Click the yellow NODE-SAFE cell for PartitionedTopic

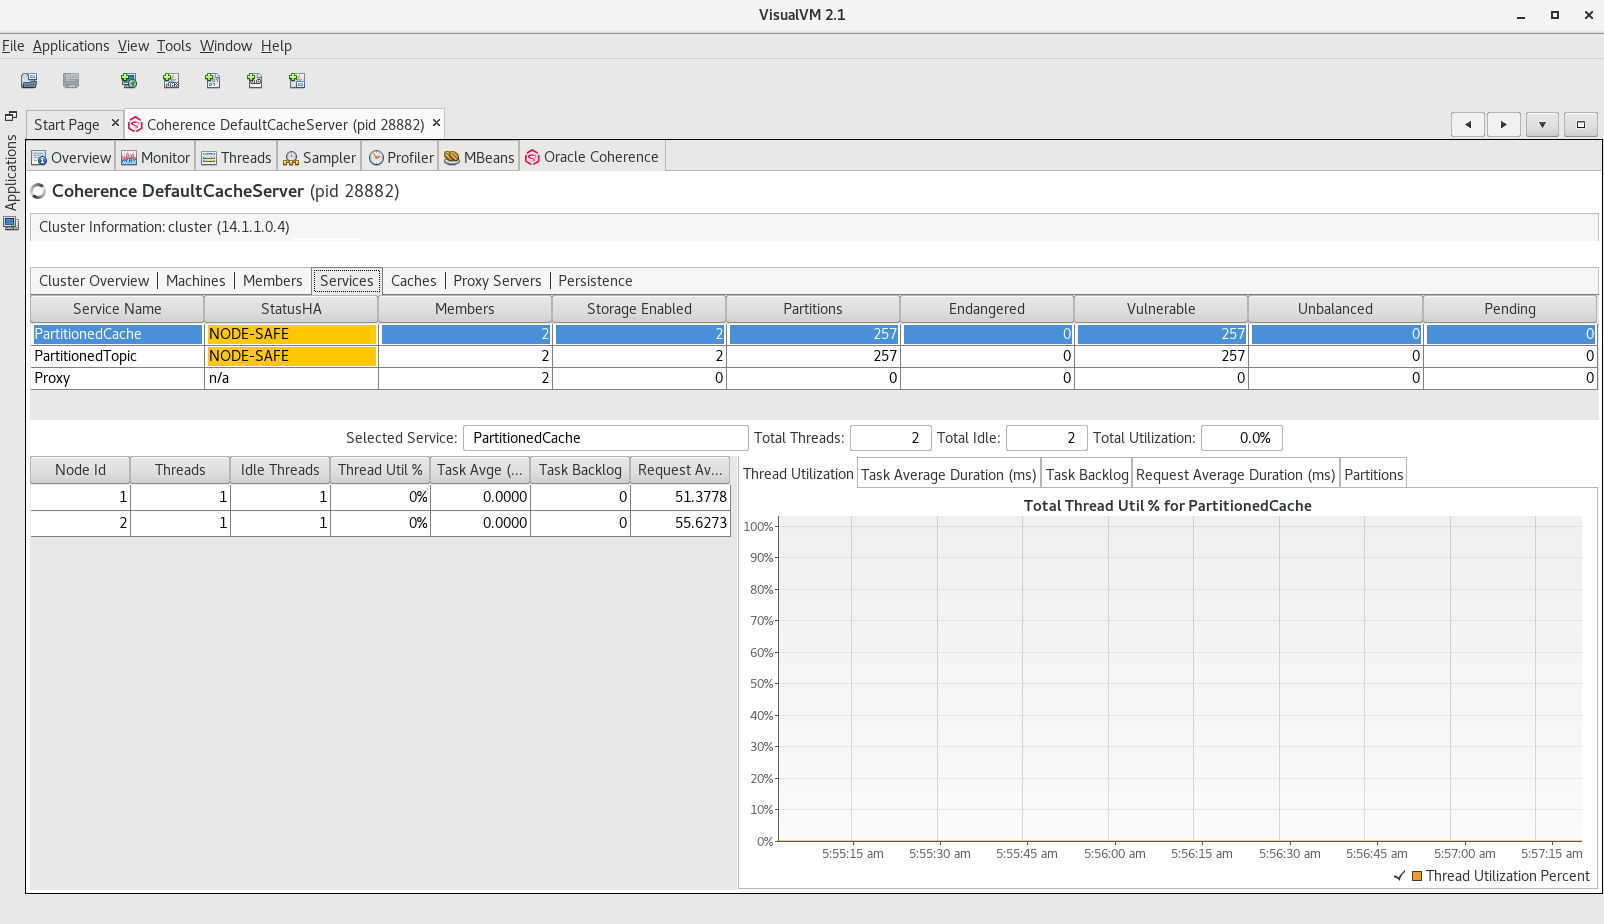291,356
